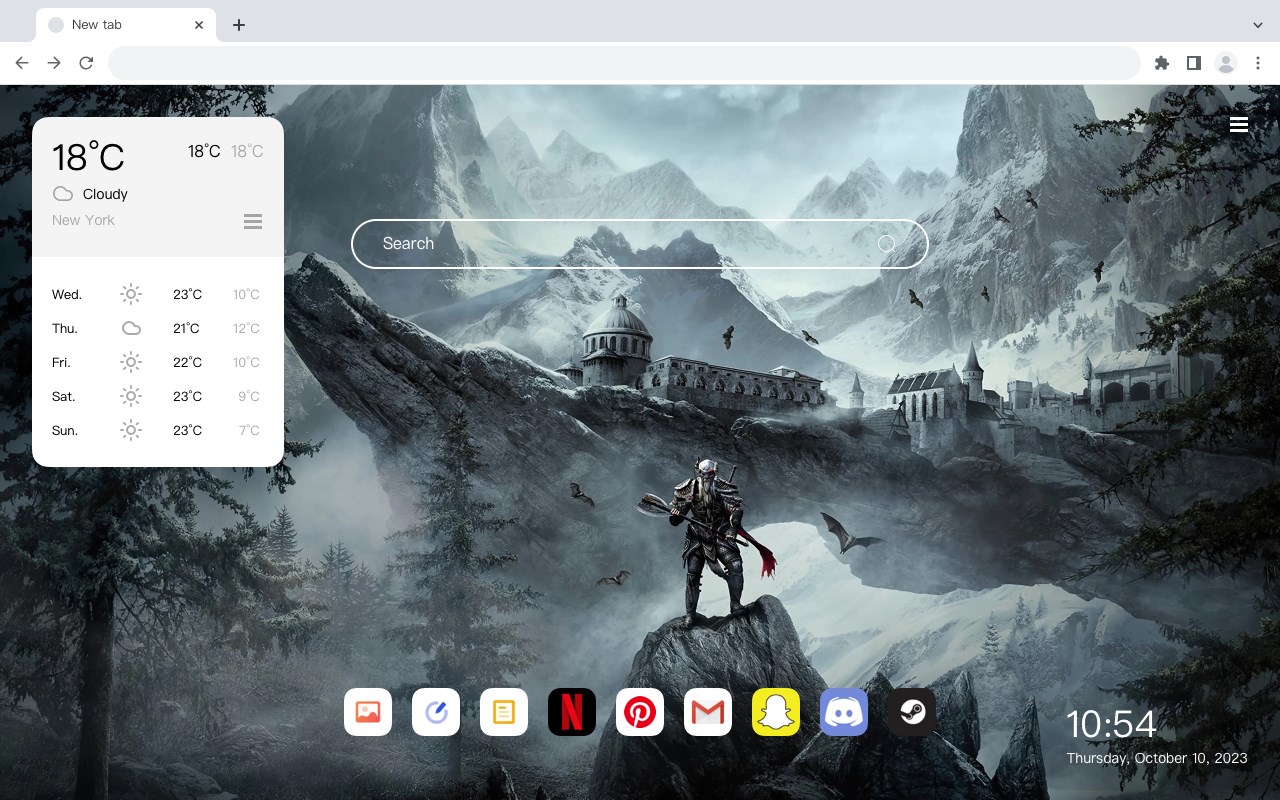Click Friday's 22°C high temperature
1280x800 pixels.
[187, 362]
